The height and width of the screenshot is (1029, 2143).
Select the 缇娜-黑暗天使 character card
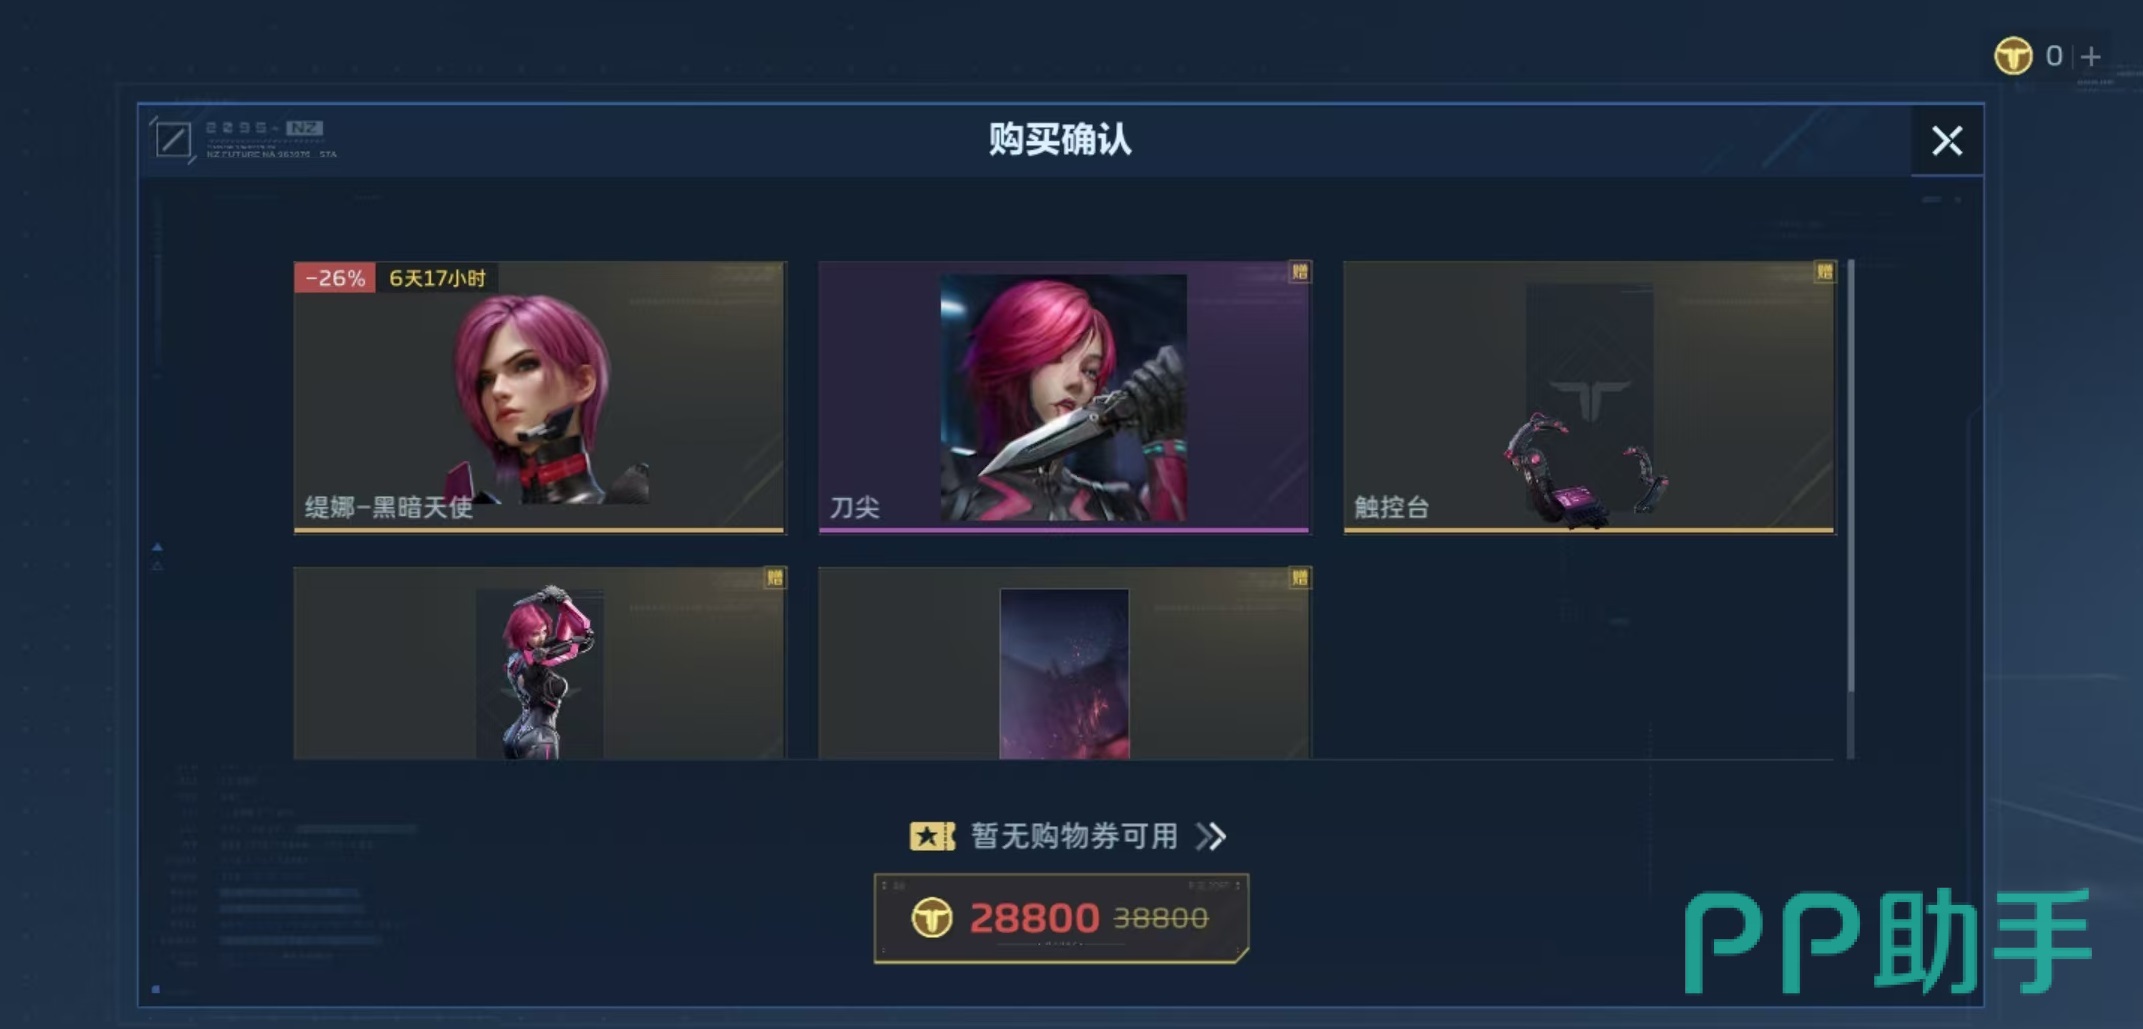pos(540,397)
